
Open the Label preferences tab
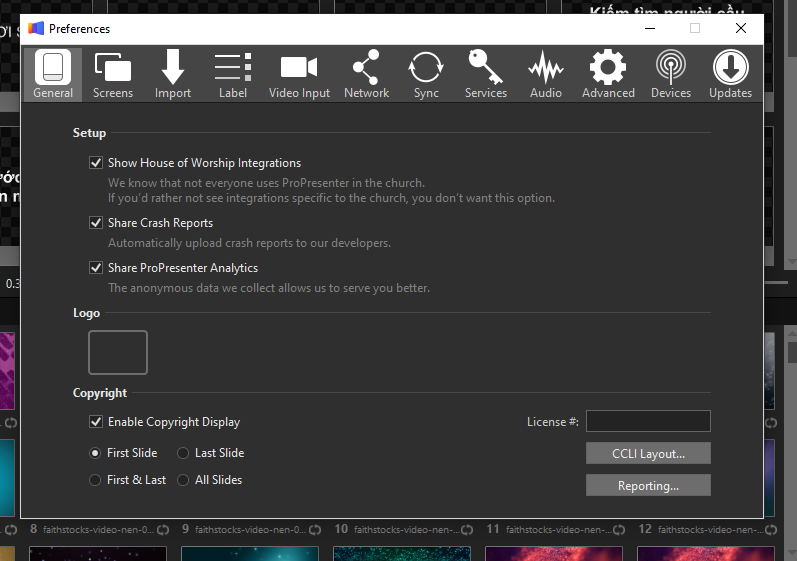click(233, 74)
